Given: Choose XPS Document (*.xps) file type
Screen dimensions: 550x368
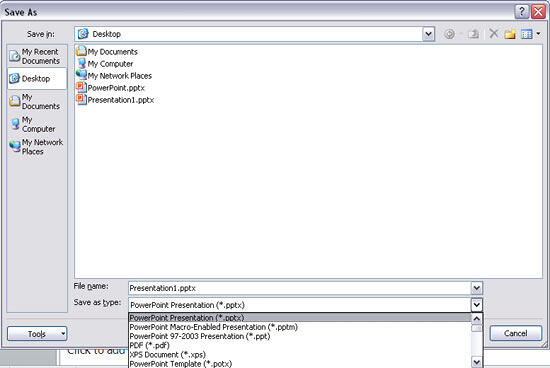Looking at the screenshot, I should click(300, 355).
